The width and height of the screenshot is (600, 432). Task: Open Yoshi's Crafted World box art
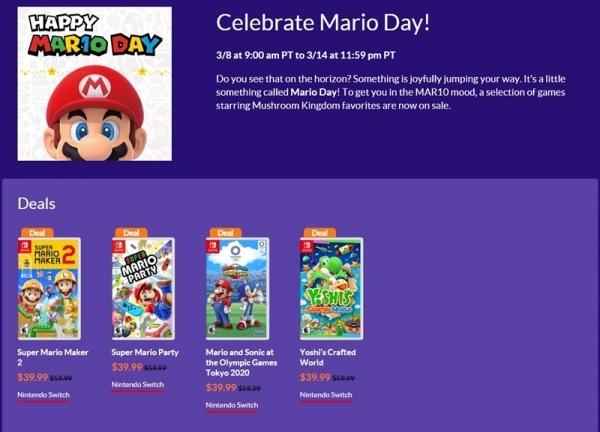pos(331,289)
